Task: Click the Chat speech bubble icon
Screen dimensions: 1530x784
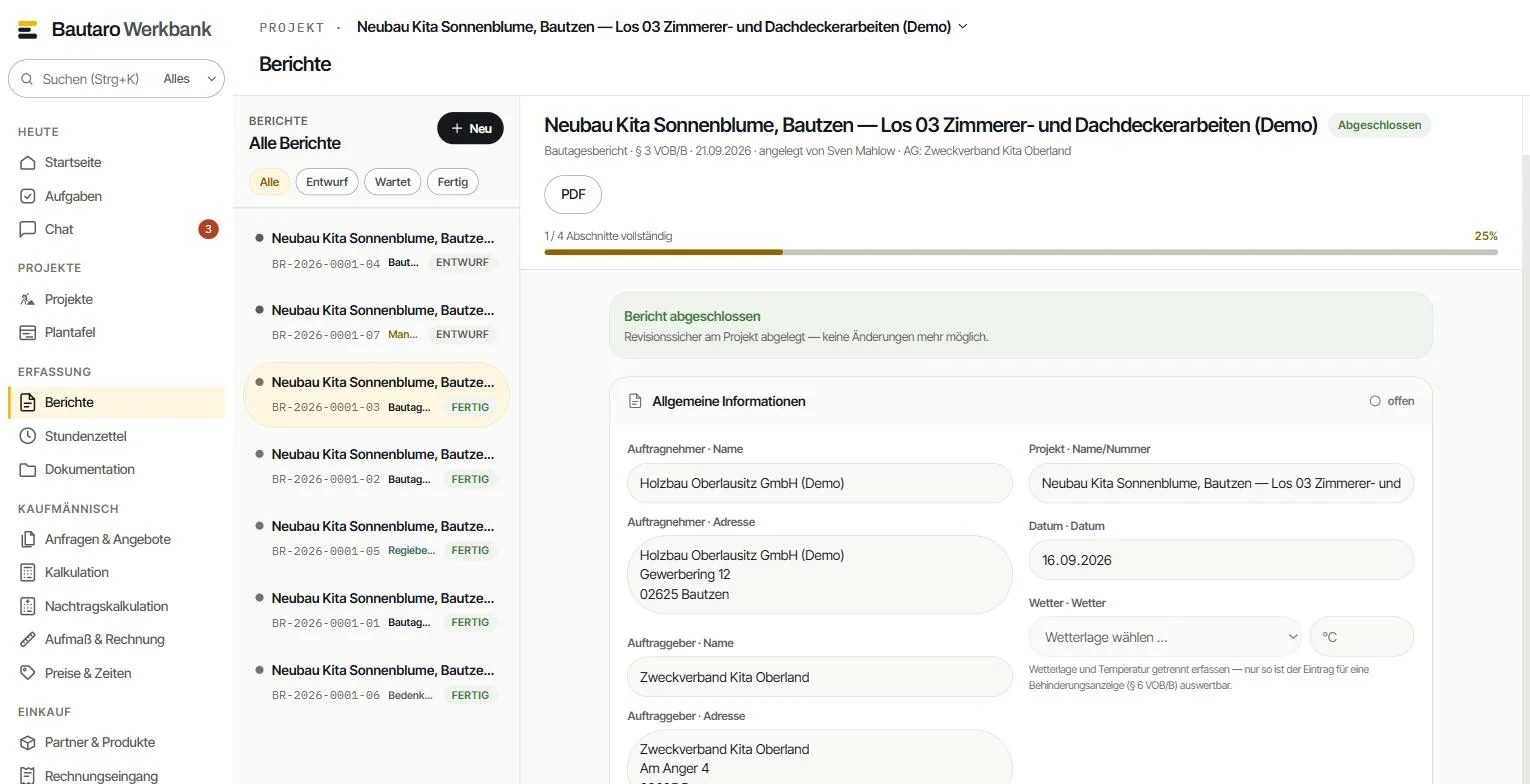Action: tap(28, 229)
